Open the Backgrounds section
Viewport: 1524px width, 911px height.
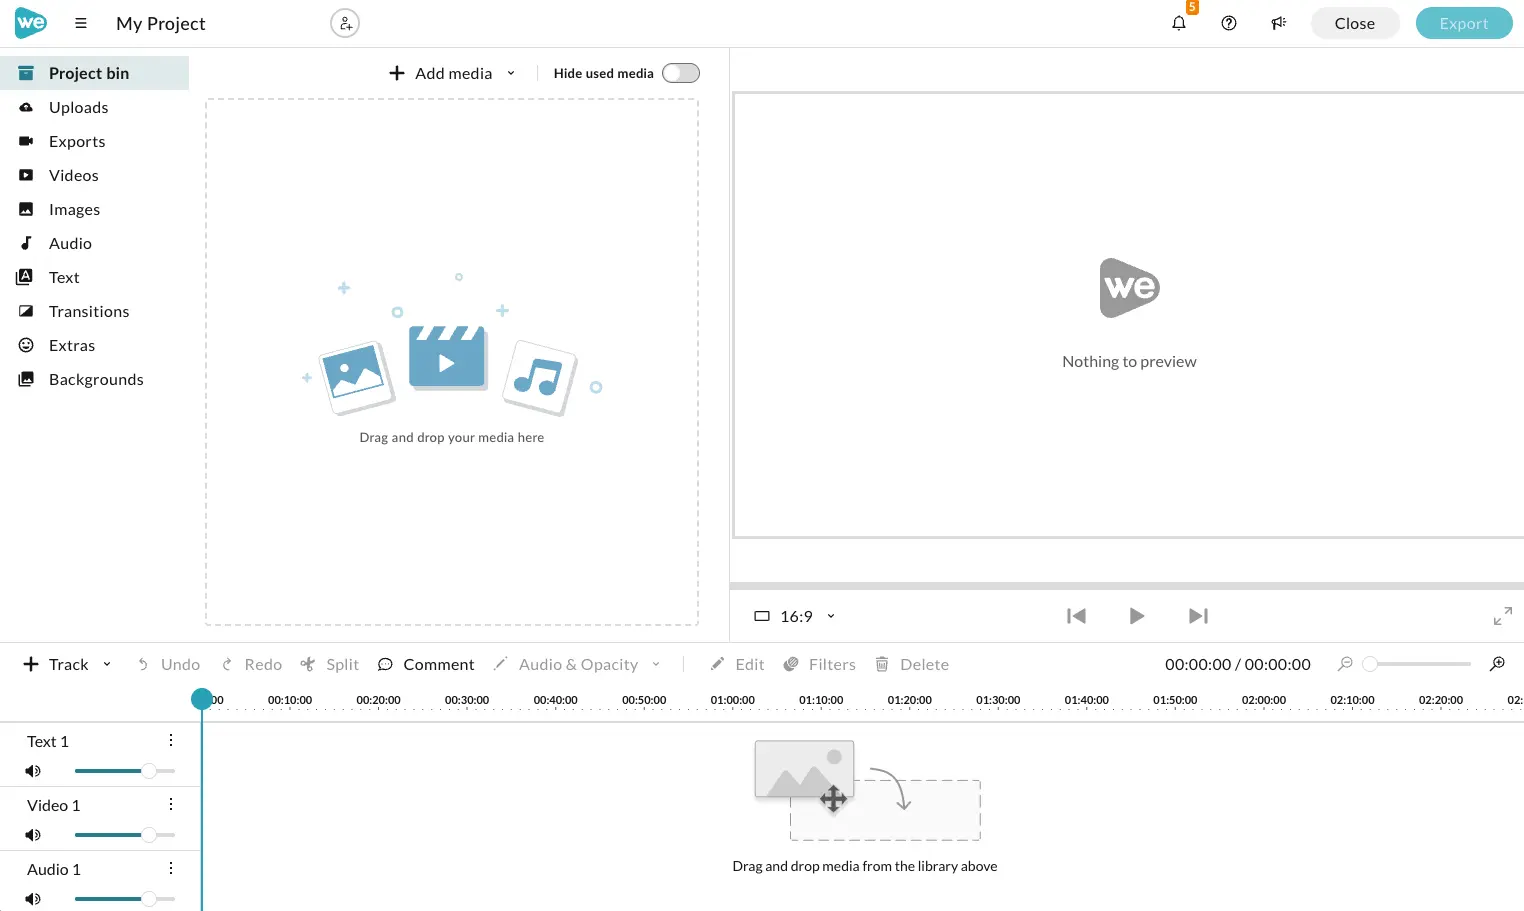[x=94, y=379]
